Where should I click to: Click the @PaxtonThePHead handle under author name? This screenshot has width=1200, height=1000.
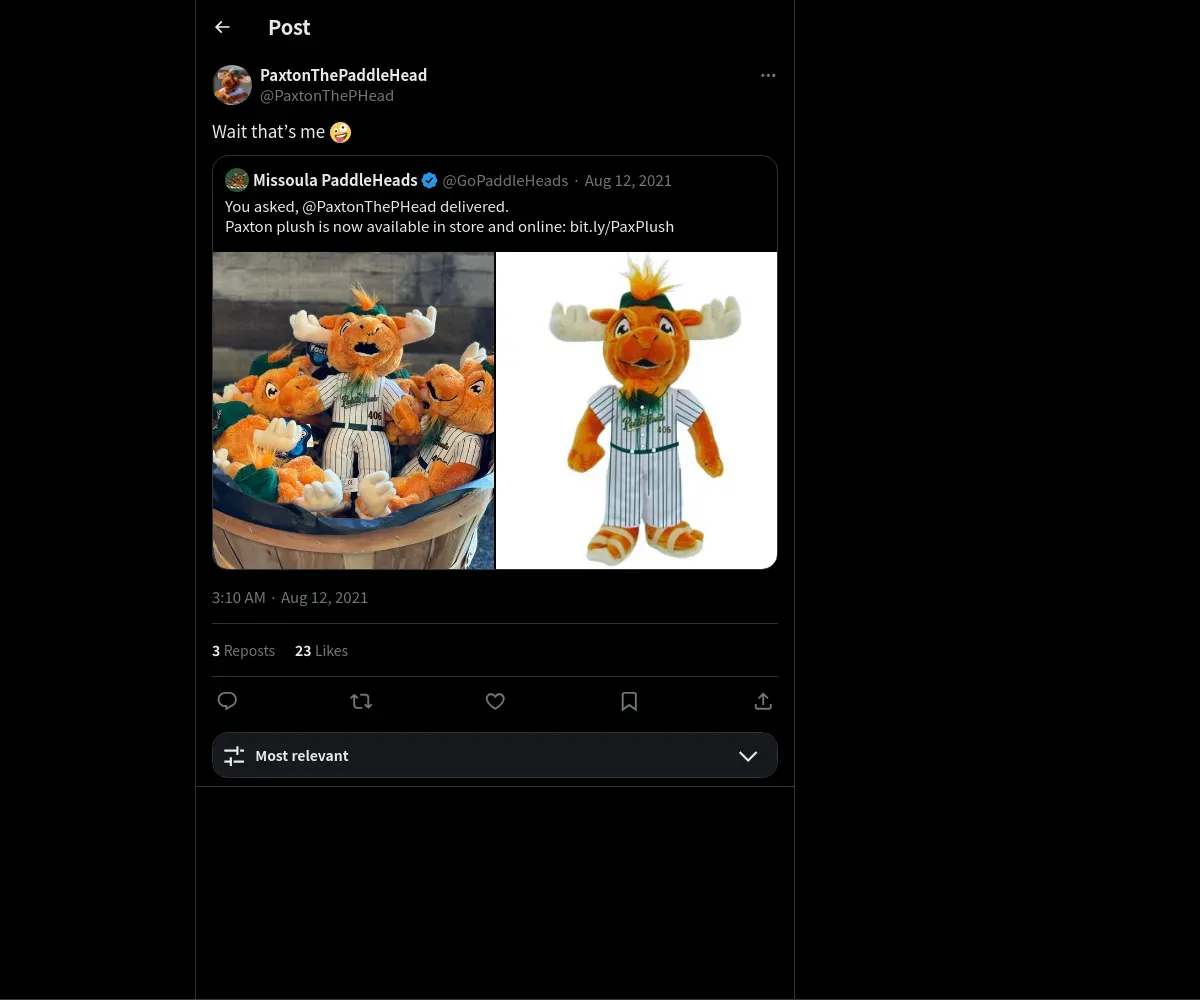point(327,96)
